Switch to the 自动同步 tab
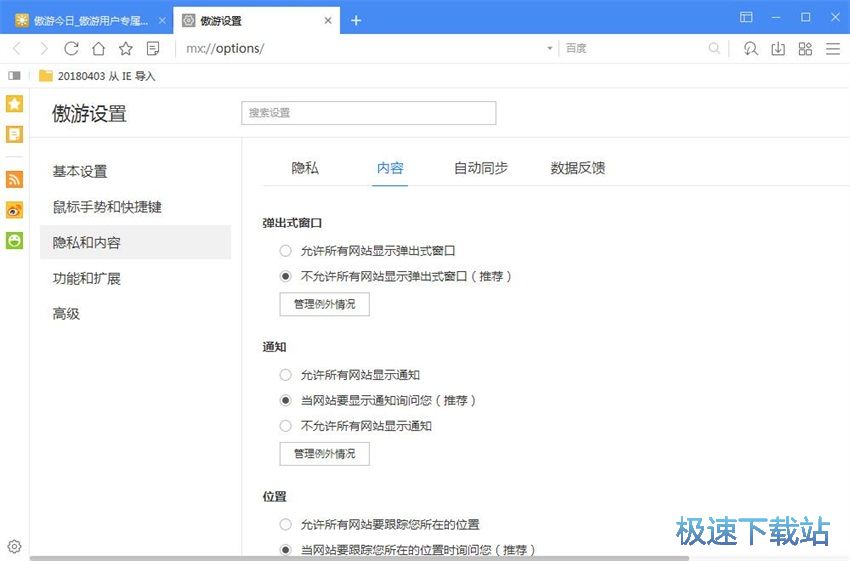This screenshot has width=850, height=561. (481, 168)
